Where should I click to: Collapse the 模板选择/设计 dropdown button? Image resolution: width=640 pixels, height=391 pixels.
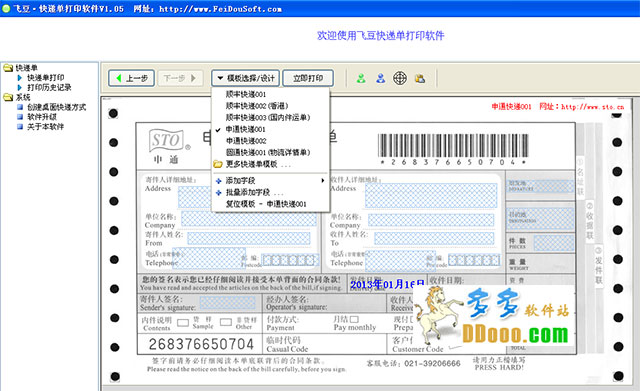click(x=245, y=78)
